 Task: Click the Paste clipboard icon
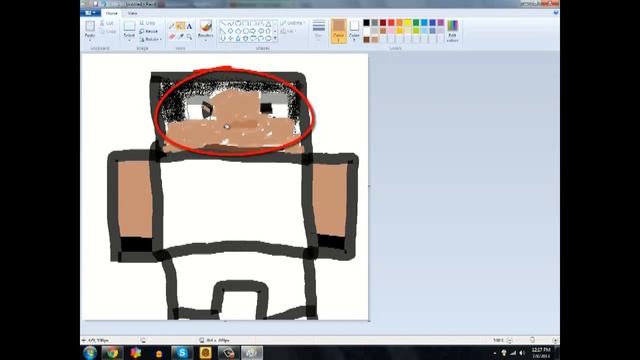pos(90,26)
